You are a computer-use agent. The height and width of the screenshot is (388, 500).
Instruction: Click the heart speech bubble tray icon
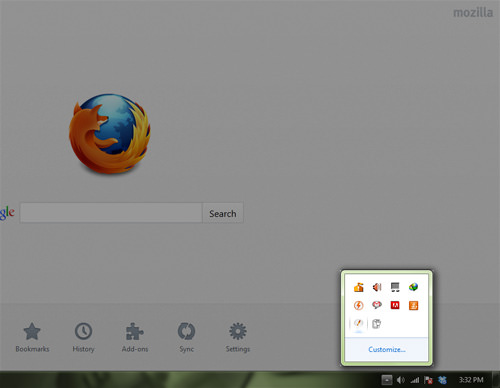coord(377,305)
